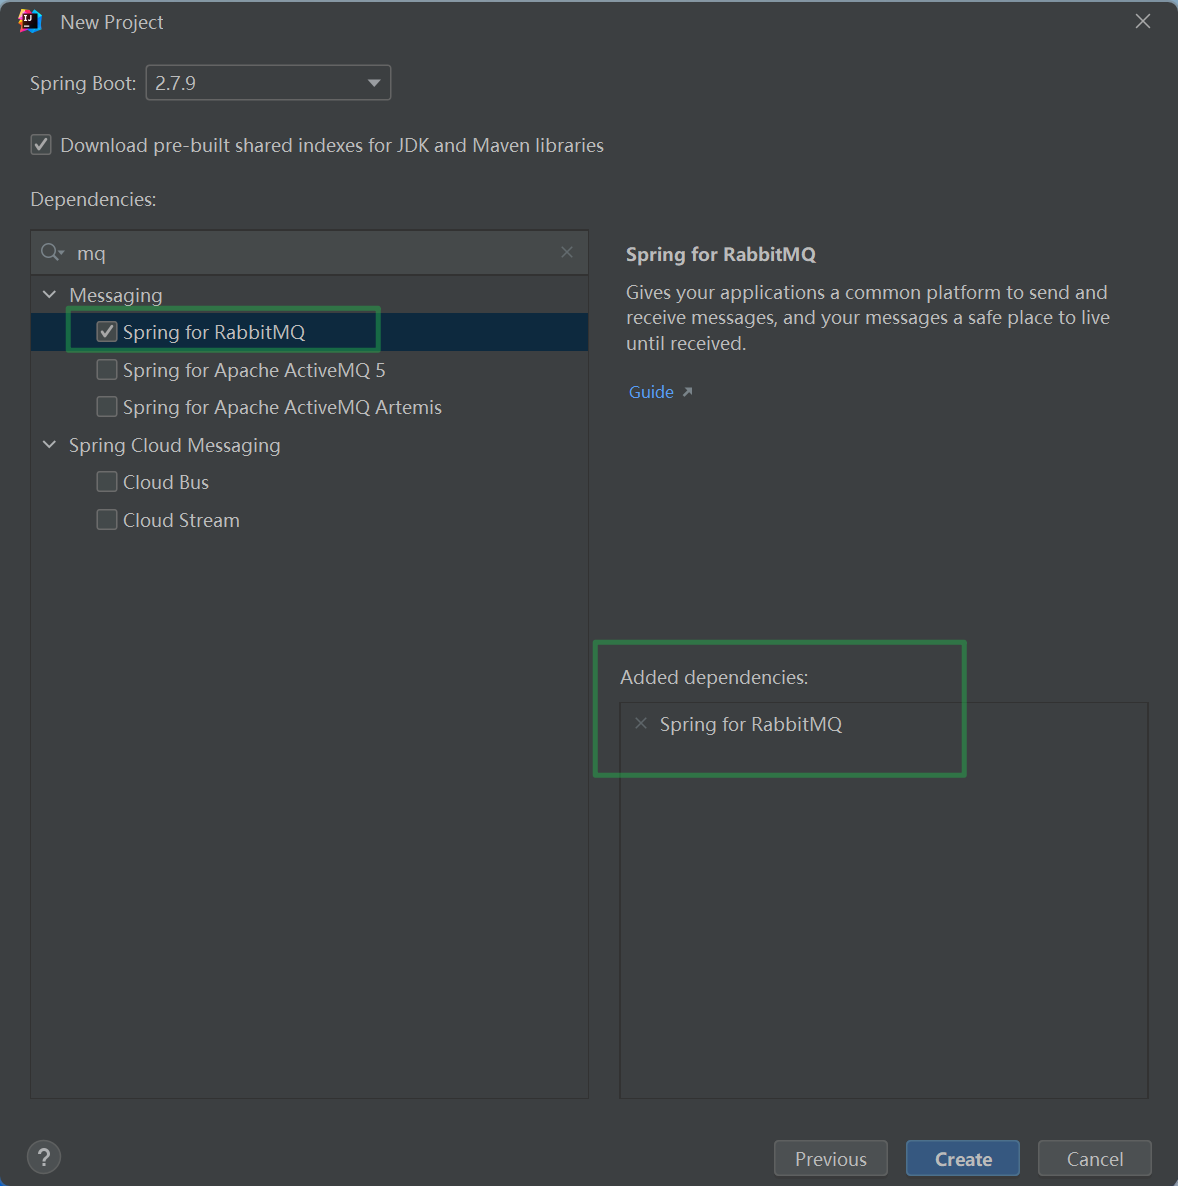
Task: Focus the dependency search field
Action: [310, 253]
